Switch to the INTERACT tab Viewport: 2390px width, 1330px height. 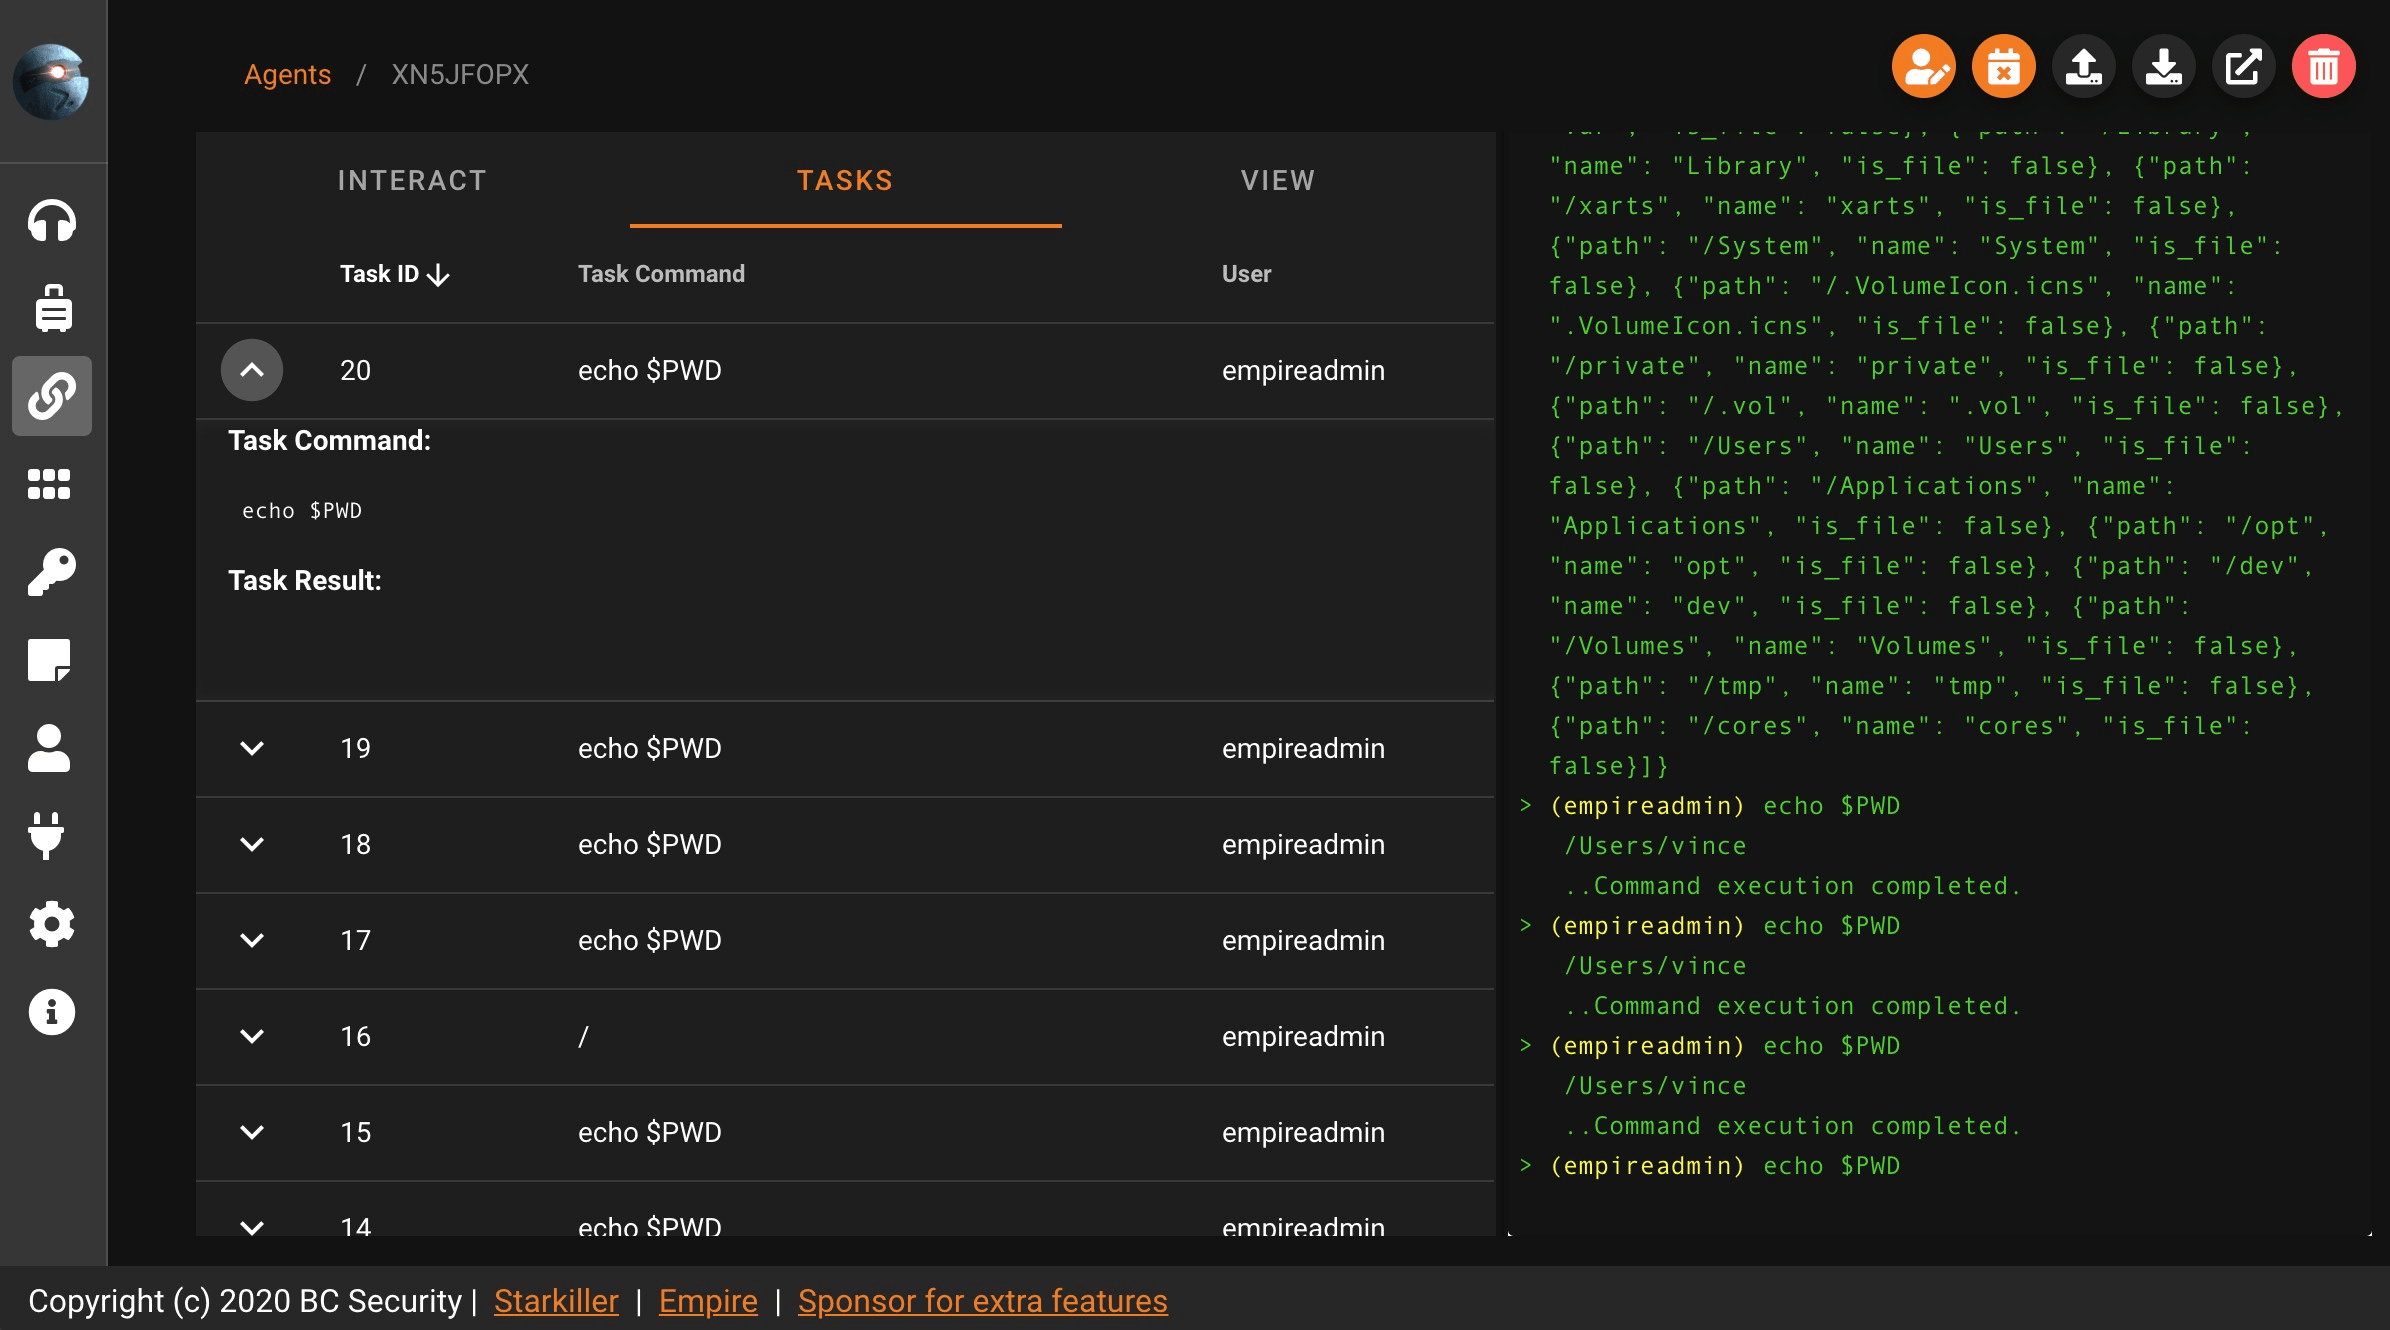(x=412, y=180)
